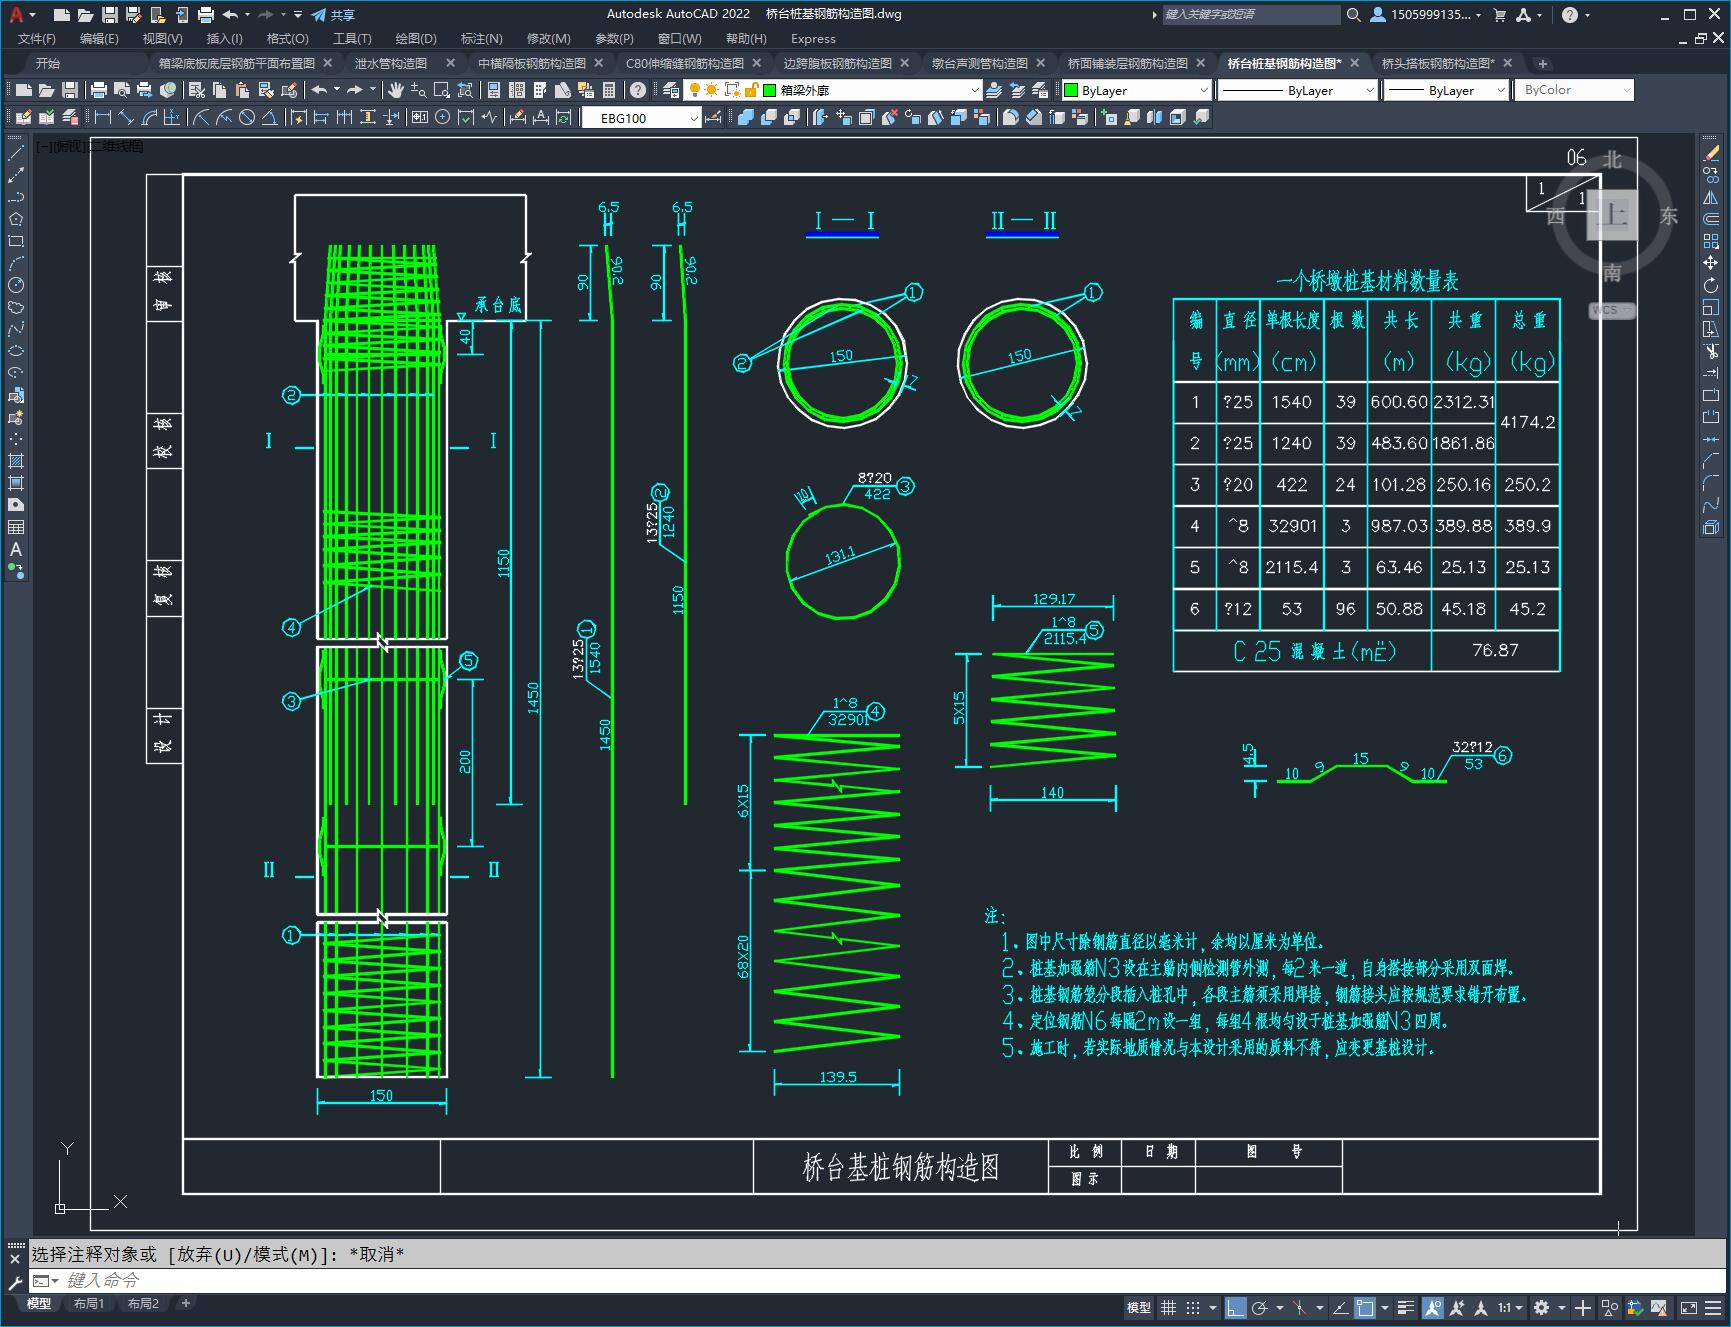Toggle 2D object snap in status bar

pyautogui.click(x=1365, y=1307)
